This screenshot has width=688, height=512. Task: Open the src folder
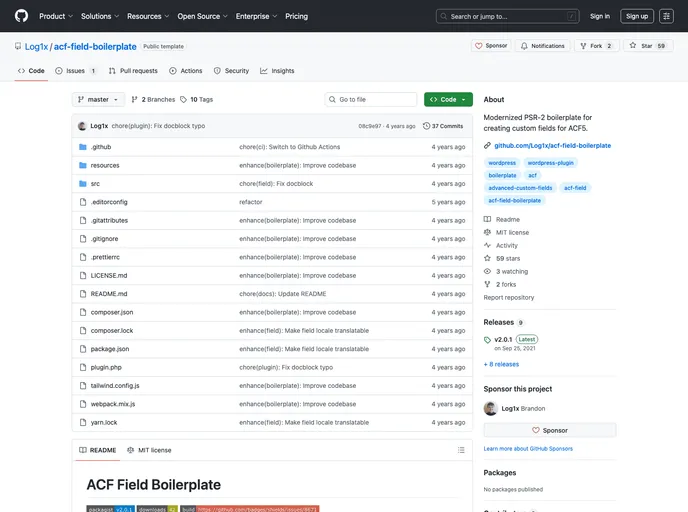click(95, 184)
